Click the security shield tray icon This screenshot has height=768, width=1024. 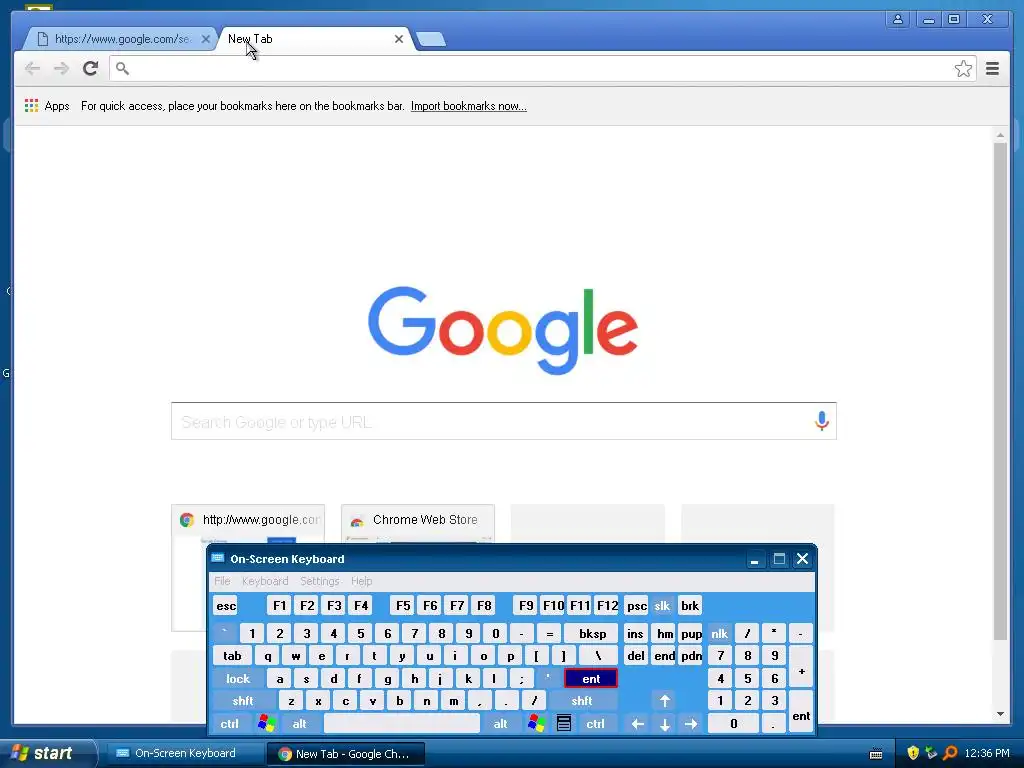pyautogui.click(x=912, y=753)
